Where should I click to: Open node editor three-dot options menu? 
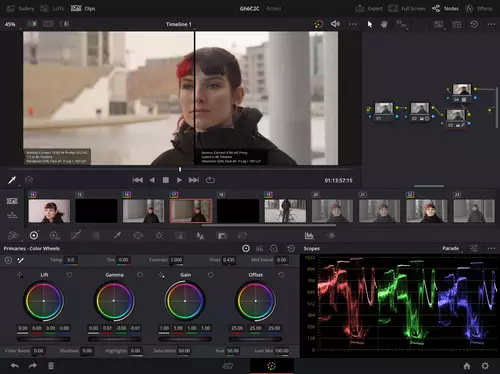491,24
